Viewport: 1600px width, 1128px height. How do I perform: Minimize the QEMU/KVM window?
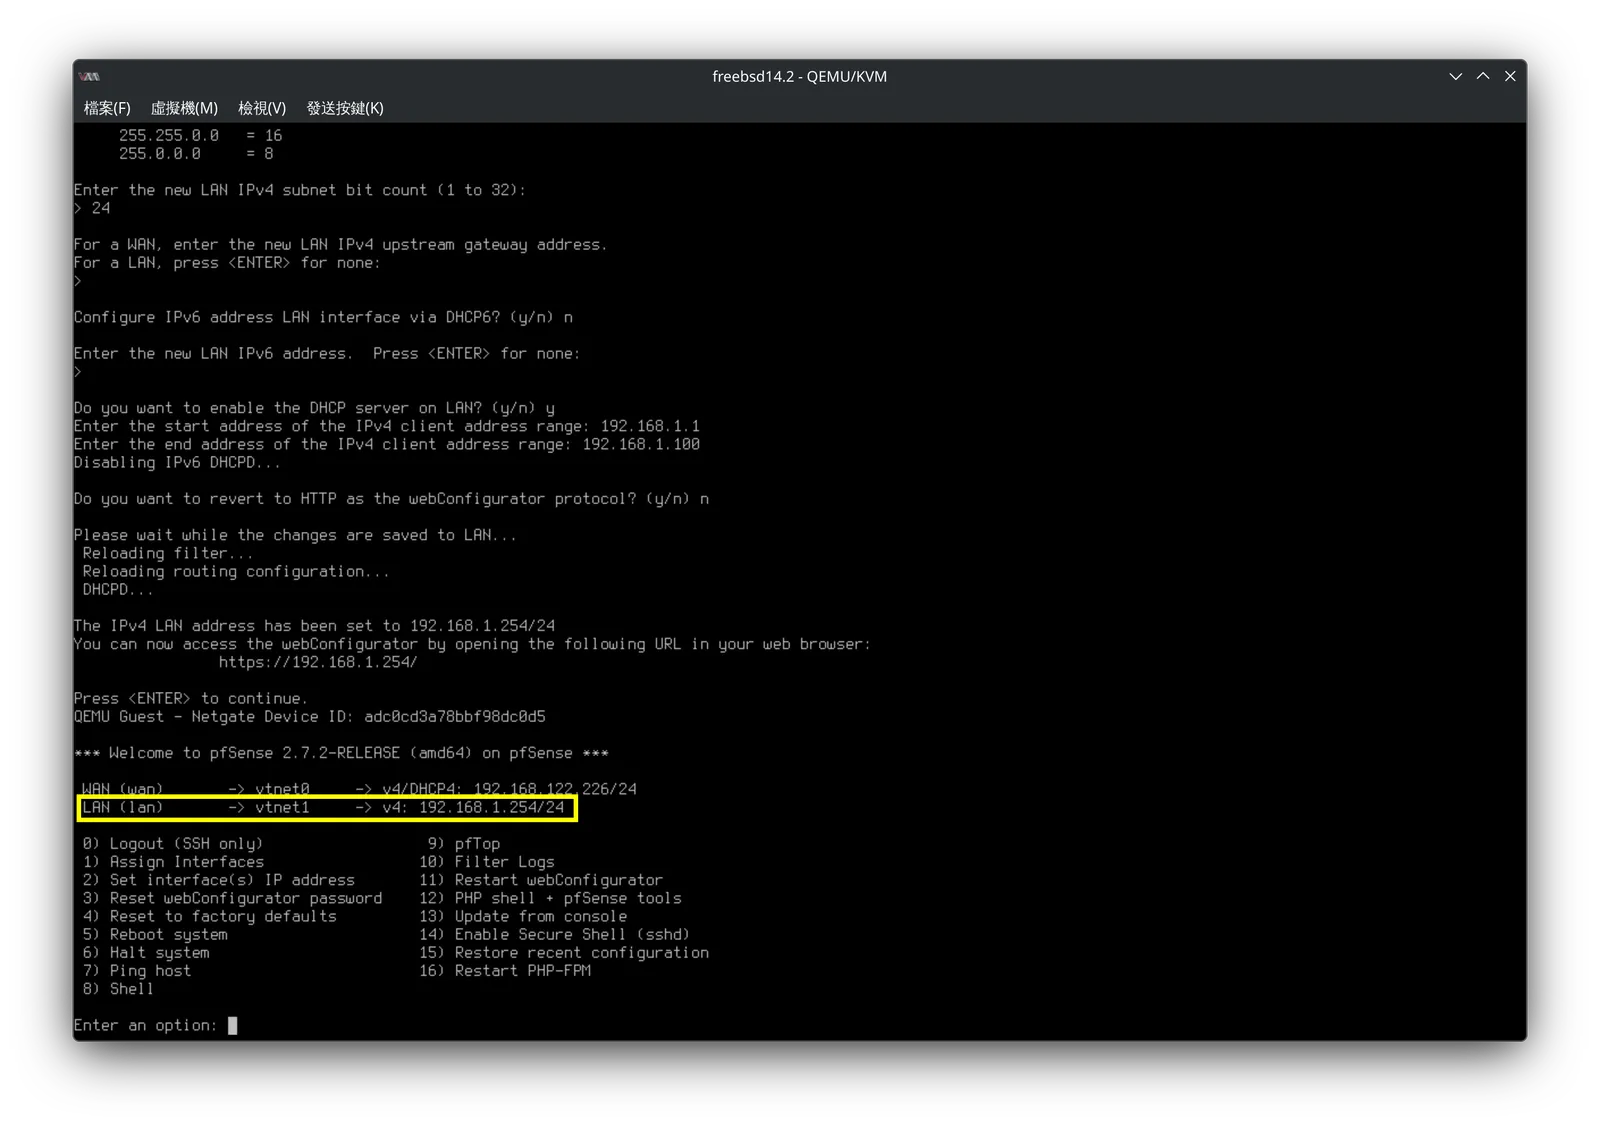click(x=1455, y=76)
